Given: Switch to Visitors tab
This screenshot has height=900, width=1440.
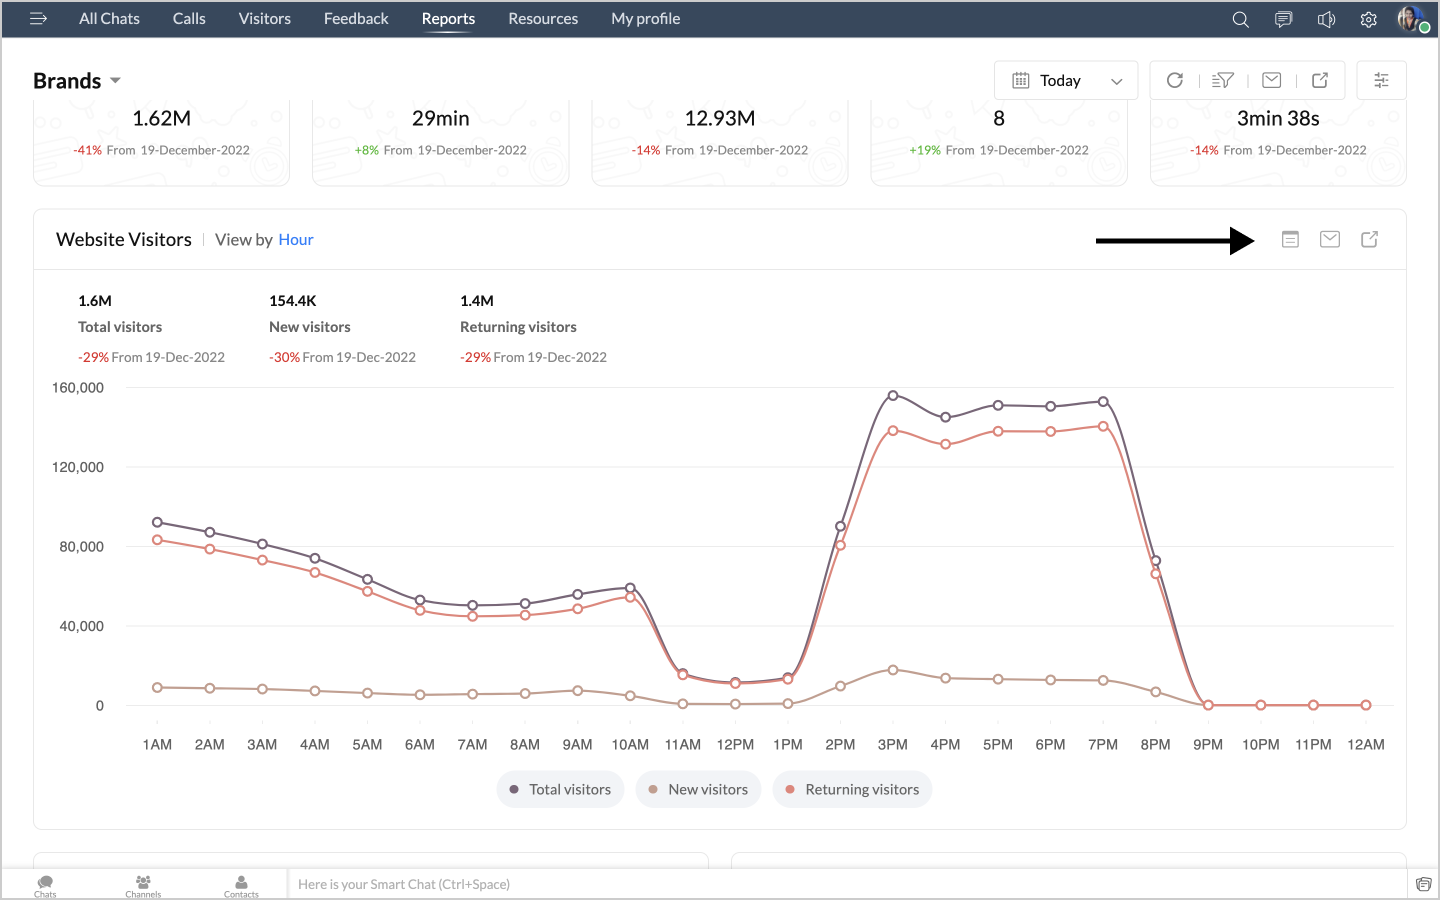Looking at the screenshot, I should (x=265, y=19).
